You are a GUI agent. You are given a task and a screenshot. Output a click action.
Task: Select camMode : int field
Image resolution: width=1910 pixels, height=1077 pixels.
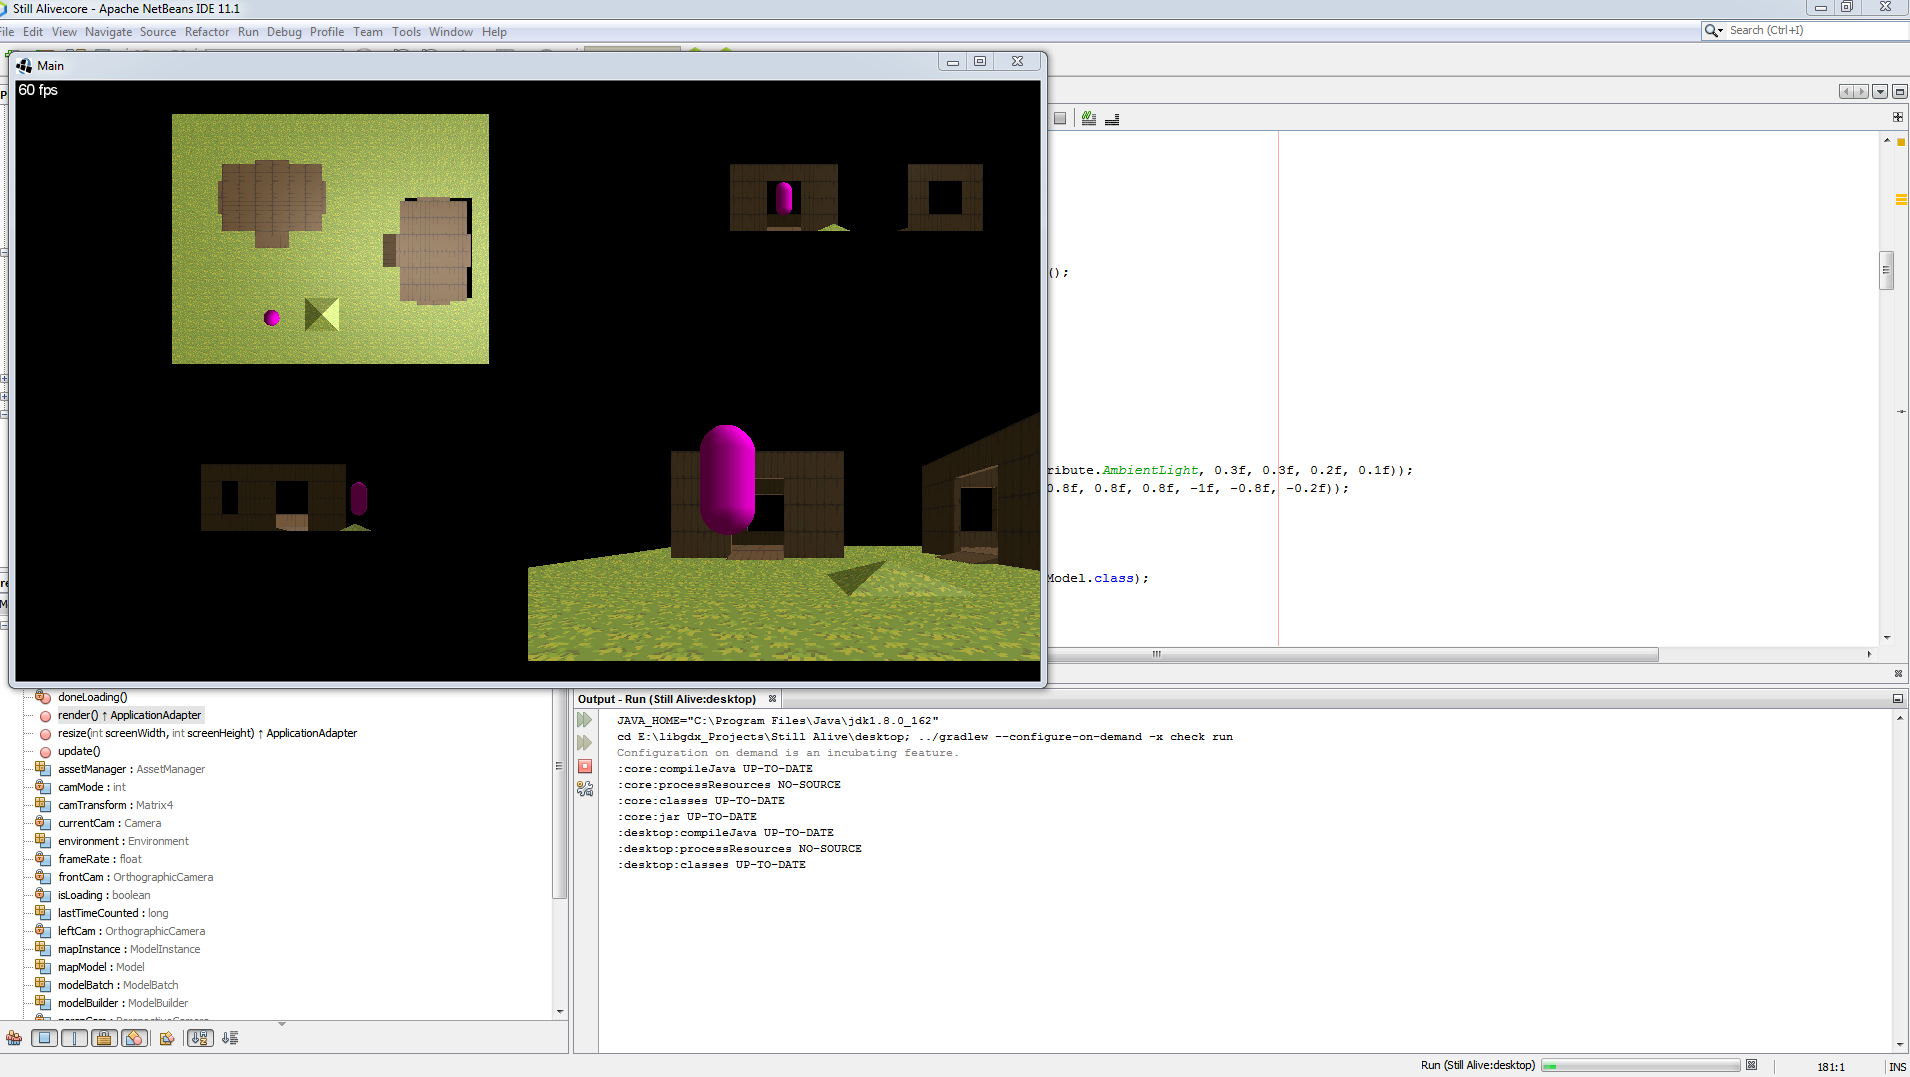(x=92, y=787)
